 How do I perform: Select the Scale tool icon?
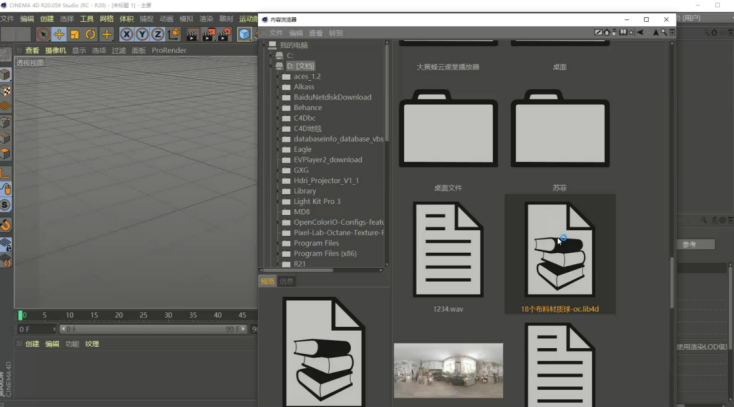(x=75, y=34)
